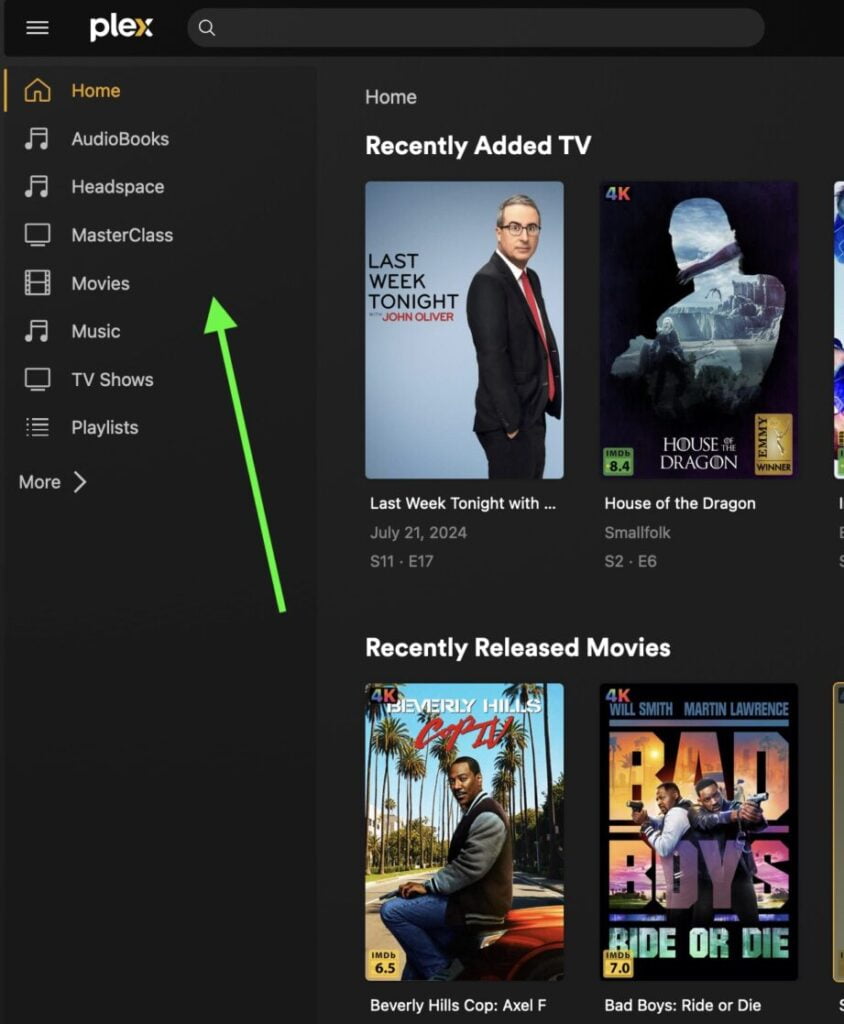
Task: Open the Recently Released Movies section
Action: point(517,648)
